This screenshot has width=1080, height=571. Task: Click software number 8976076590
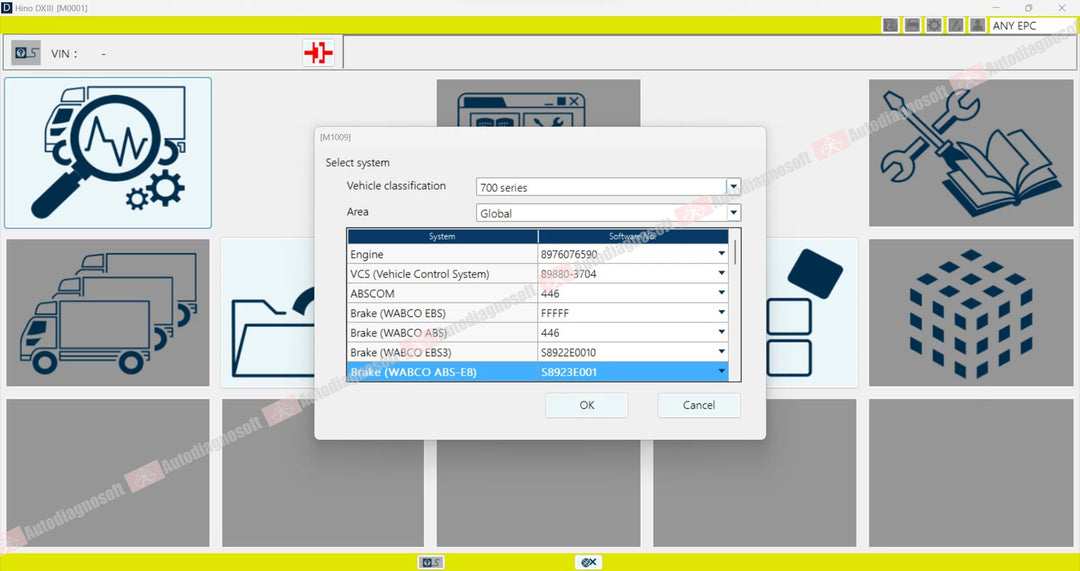569,254
